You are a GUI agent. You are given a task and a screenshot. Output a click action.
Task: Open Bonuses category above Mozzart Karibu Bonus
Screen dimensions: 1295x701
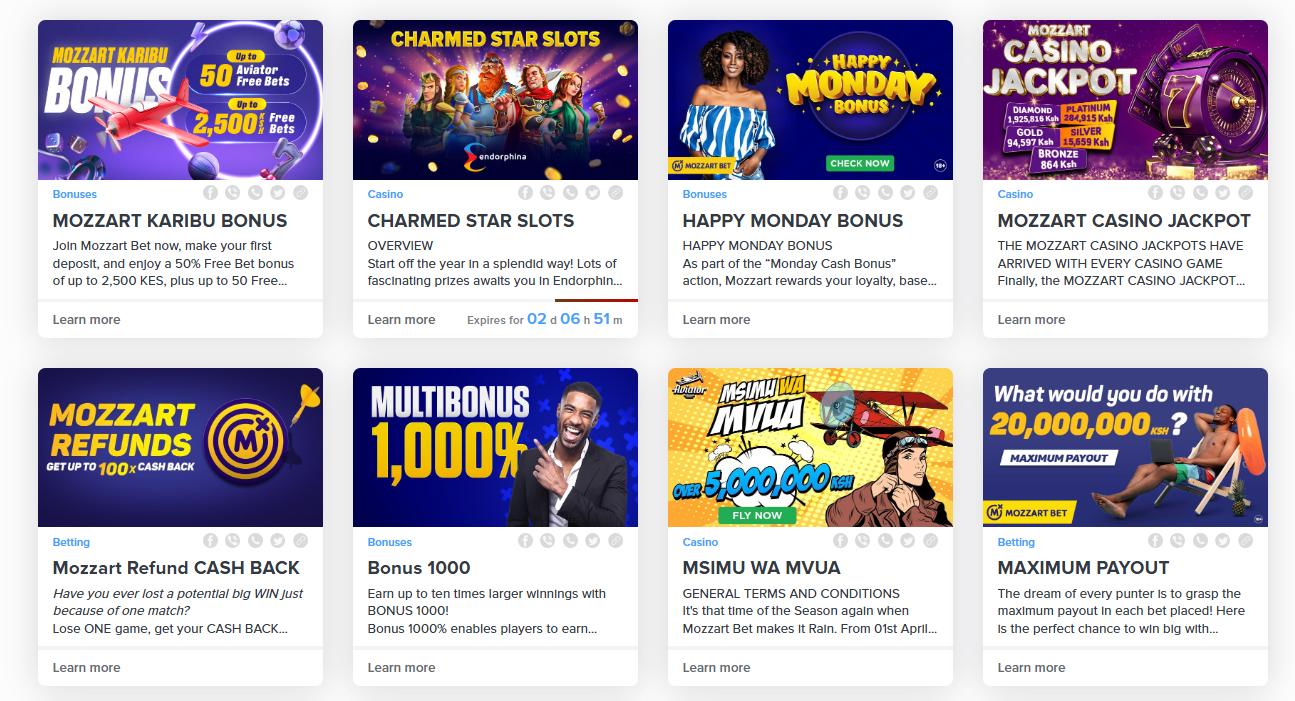click(x=75, y=194)
